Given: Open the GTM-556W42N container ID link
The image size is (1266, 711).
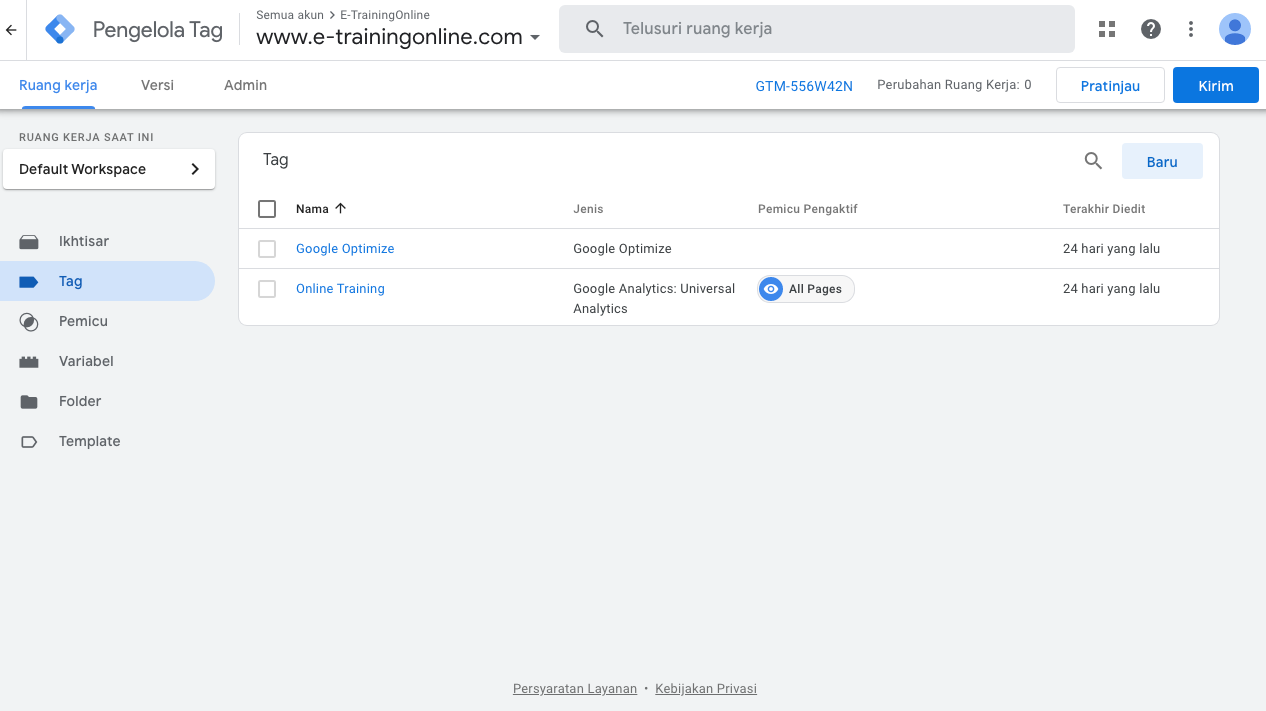Looking at the screenshot, I should click(804, 86).
